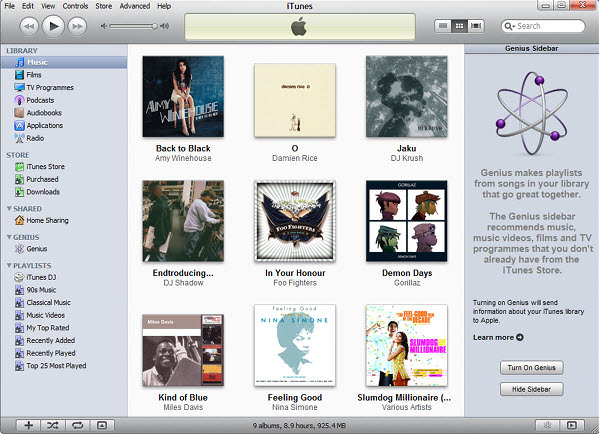The height and width of the screenshot is (434, 599).
Task: Select the Damien Rice O album cover
Action: 295,100
